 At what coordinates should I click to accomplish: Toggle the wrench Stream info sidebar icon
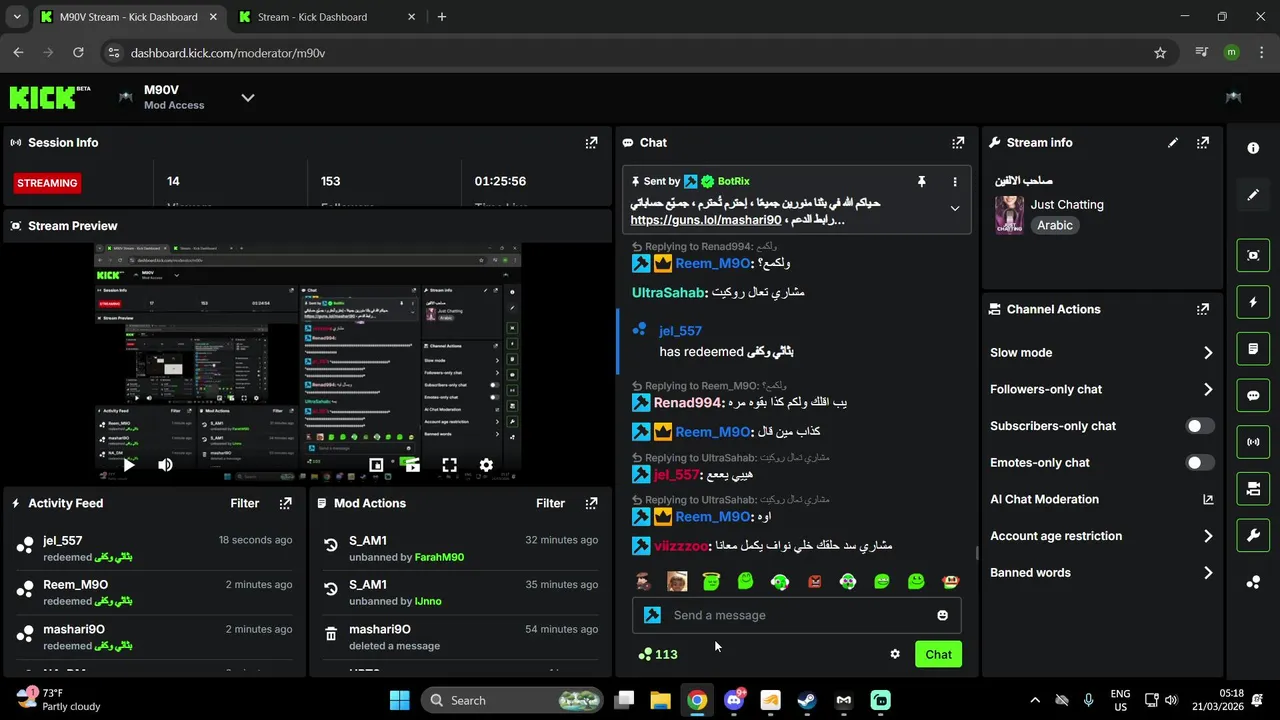tap(1253, 535)
